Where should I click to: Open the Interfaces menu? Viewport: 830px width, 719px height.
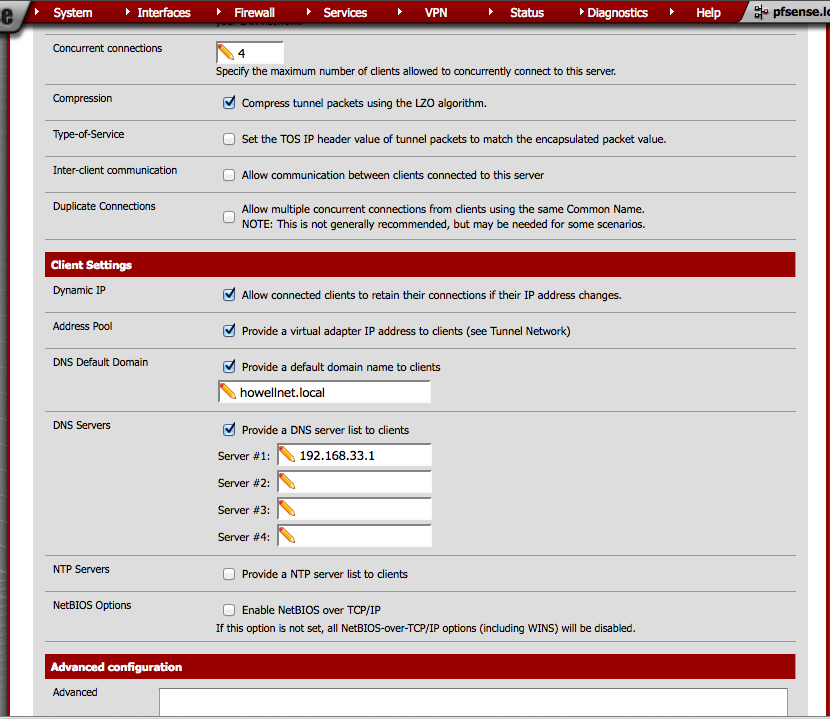[164, 13]
